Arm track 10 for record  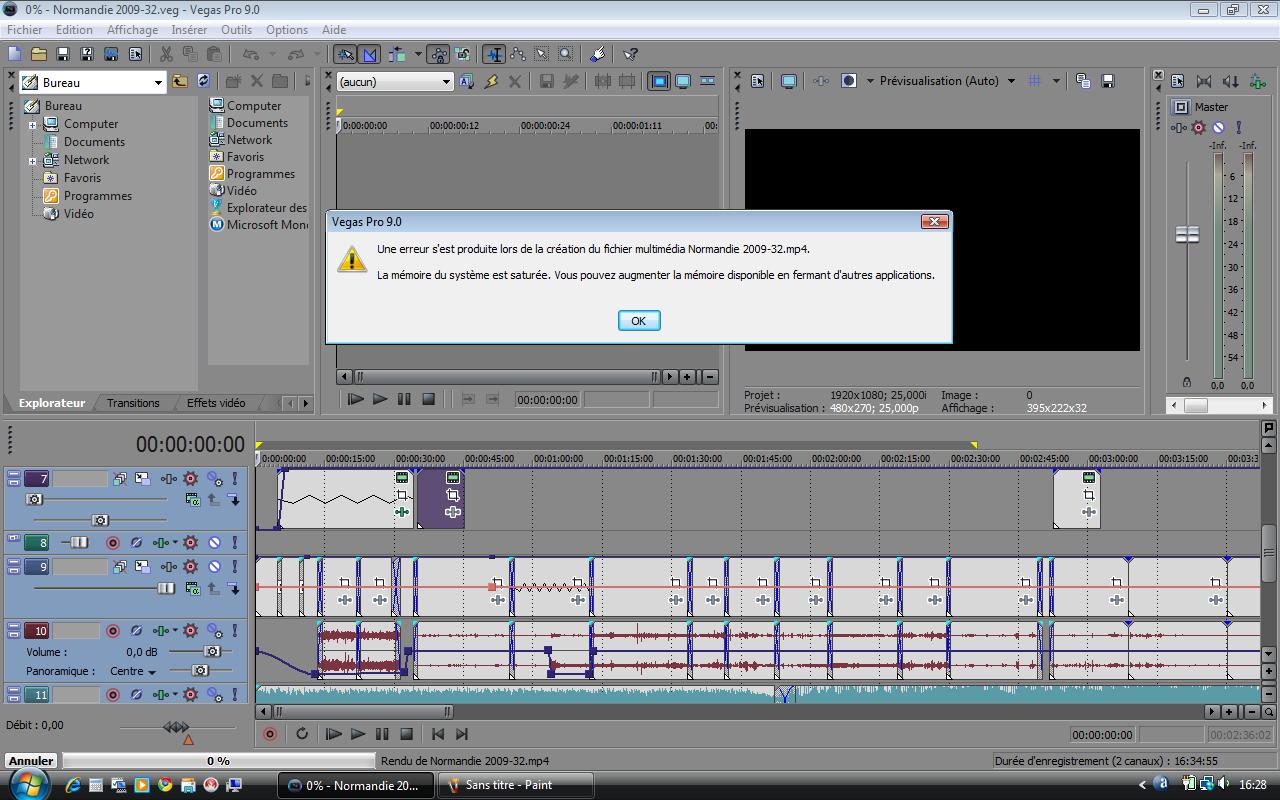112,631
